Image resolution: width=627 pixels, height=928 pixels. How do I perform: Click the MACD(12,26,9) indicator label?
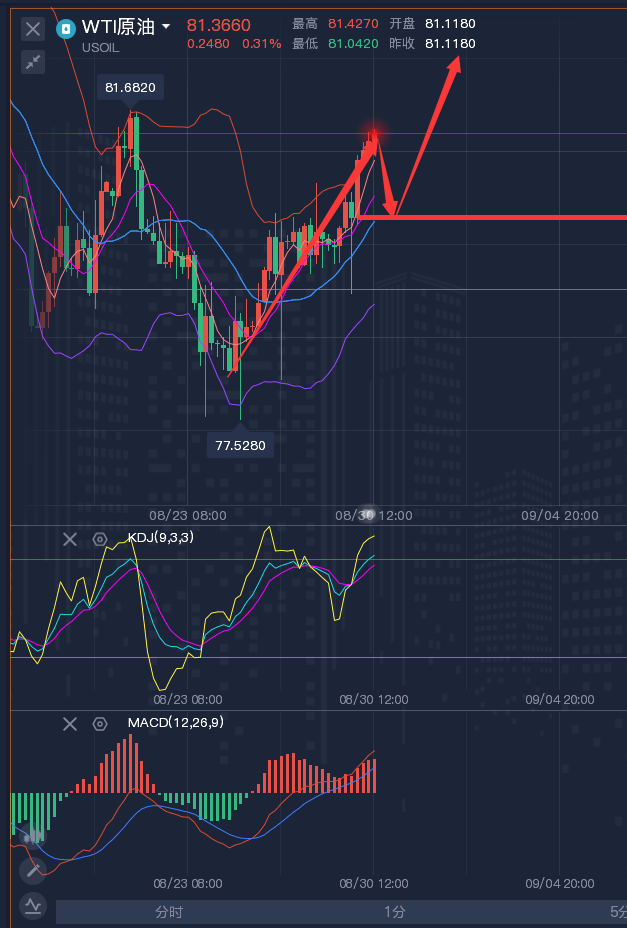[175, 722]
